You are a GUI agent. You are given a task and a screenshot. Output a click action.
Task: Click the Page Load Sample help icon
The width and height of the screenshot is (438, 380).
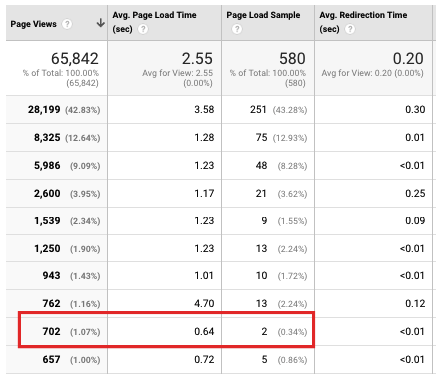click(237, 29)
